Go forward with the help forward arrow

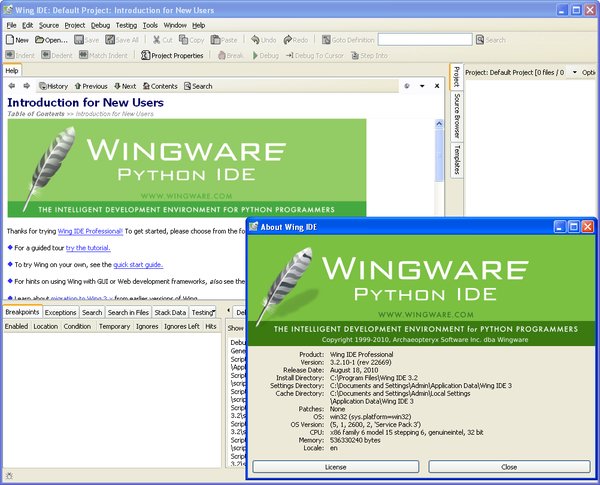click(x=27, y=86)
